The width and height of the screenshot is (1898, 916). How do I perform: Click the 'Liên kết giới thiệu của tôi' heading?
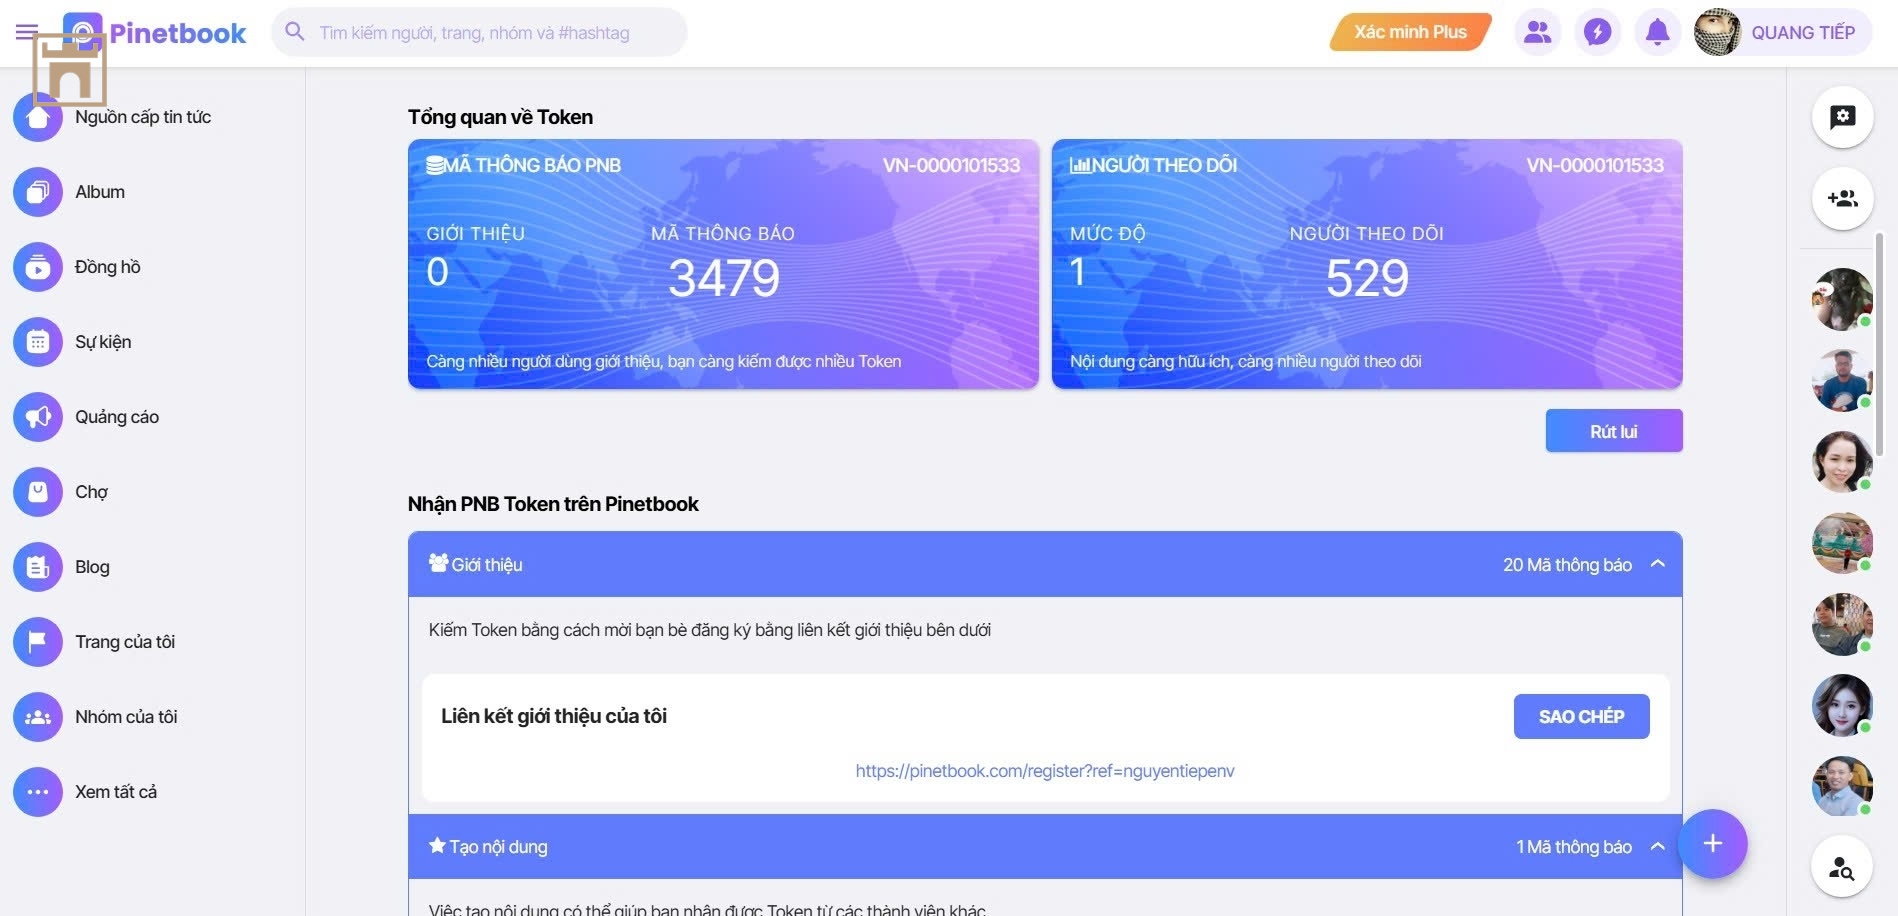point(554,716)
